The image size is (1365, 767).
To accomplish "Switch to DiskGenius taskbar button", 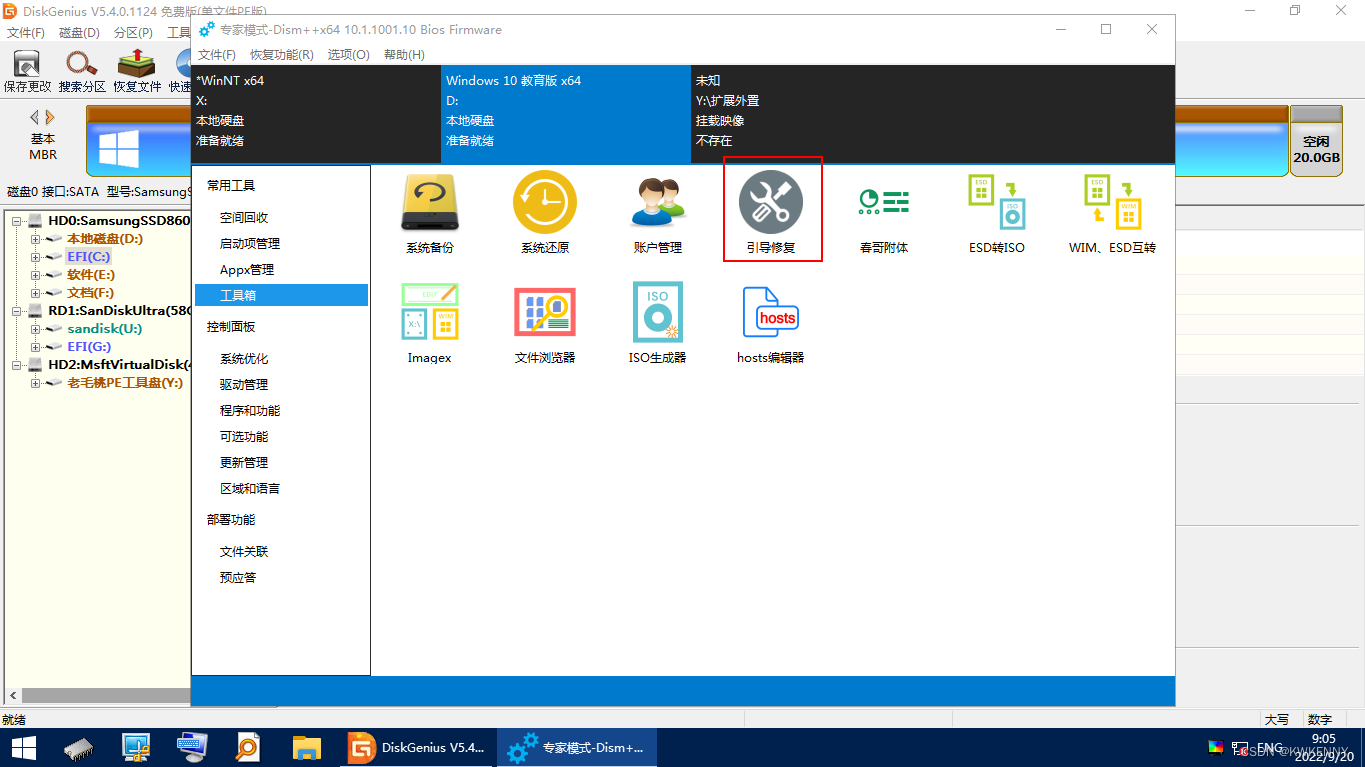I will [416, 747].
